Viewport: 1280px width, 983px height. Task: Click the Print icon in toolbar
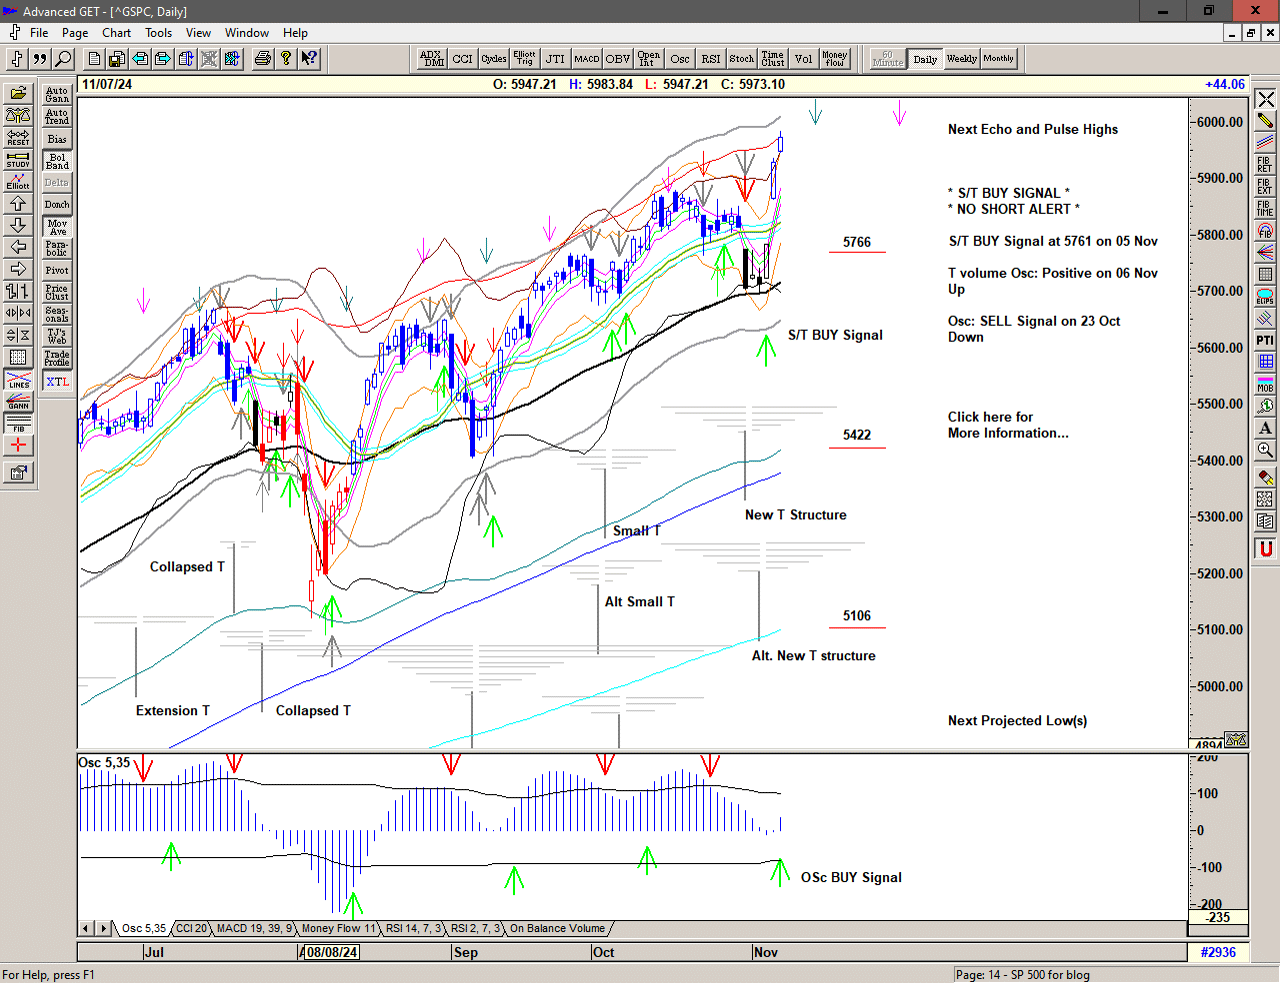pyautogui.click(x=262, y=59)
